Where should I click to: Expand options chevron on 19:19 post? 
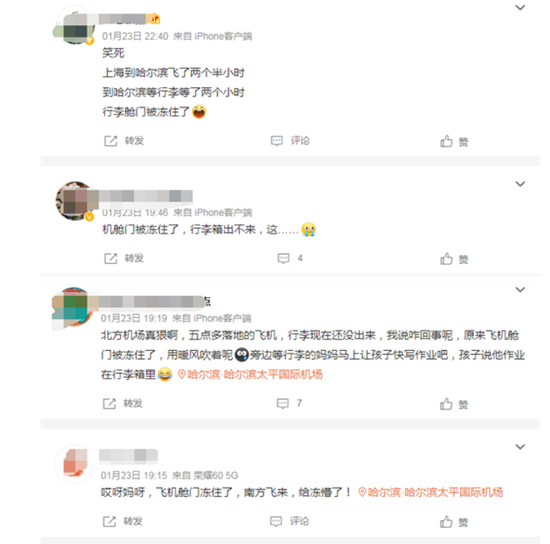520,289
